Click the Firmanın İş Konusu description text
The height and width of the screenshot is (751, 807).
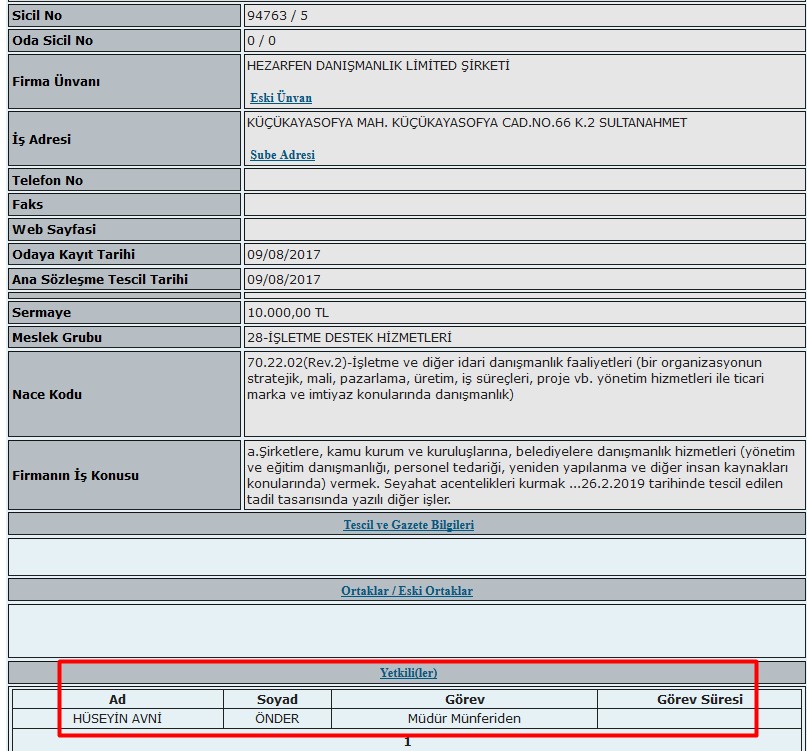(x=520, y=475)
